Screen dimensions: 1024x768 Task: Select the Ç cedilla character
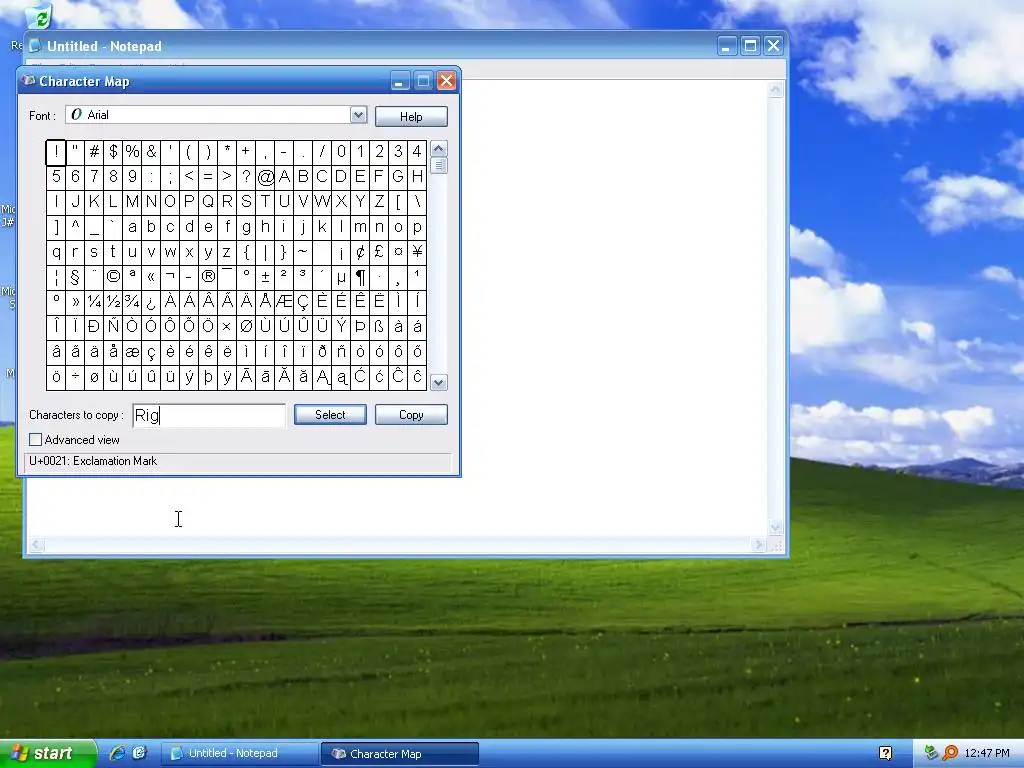click(x=303, y=302)
